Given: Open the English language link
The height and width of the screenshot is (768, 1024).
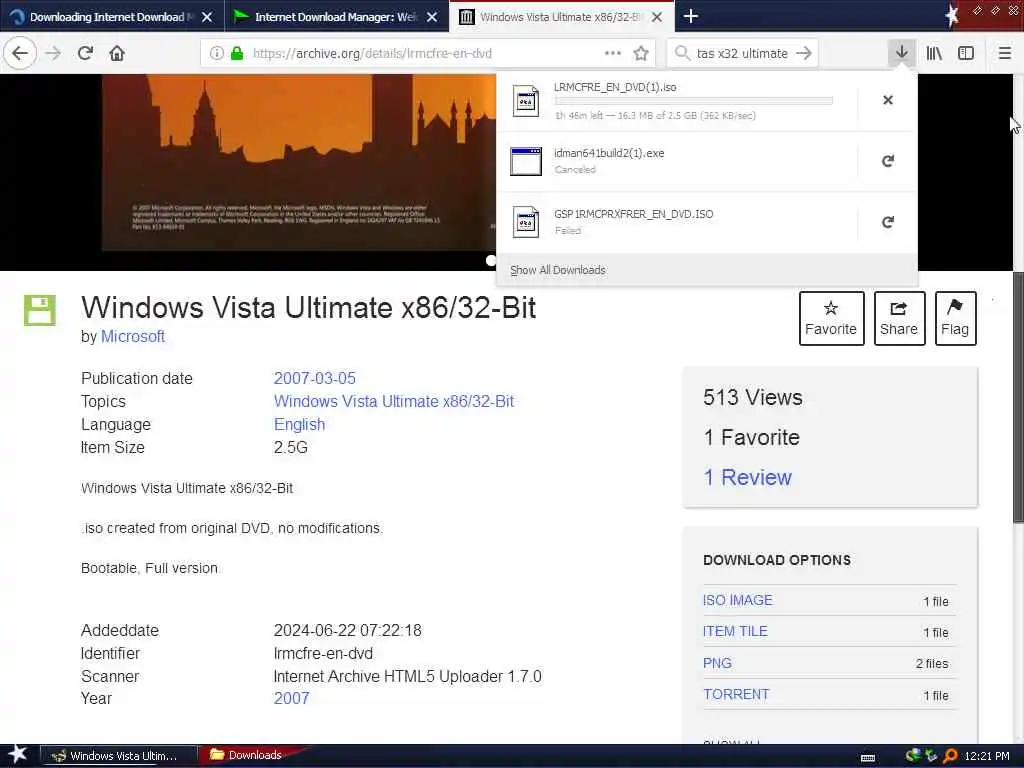Looking at the screenshot, I should (x=299, y=424).
